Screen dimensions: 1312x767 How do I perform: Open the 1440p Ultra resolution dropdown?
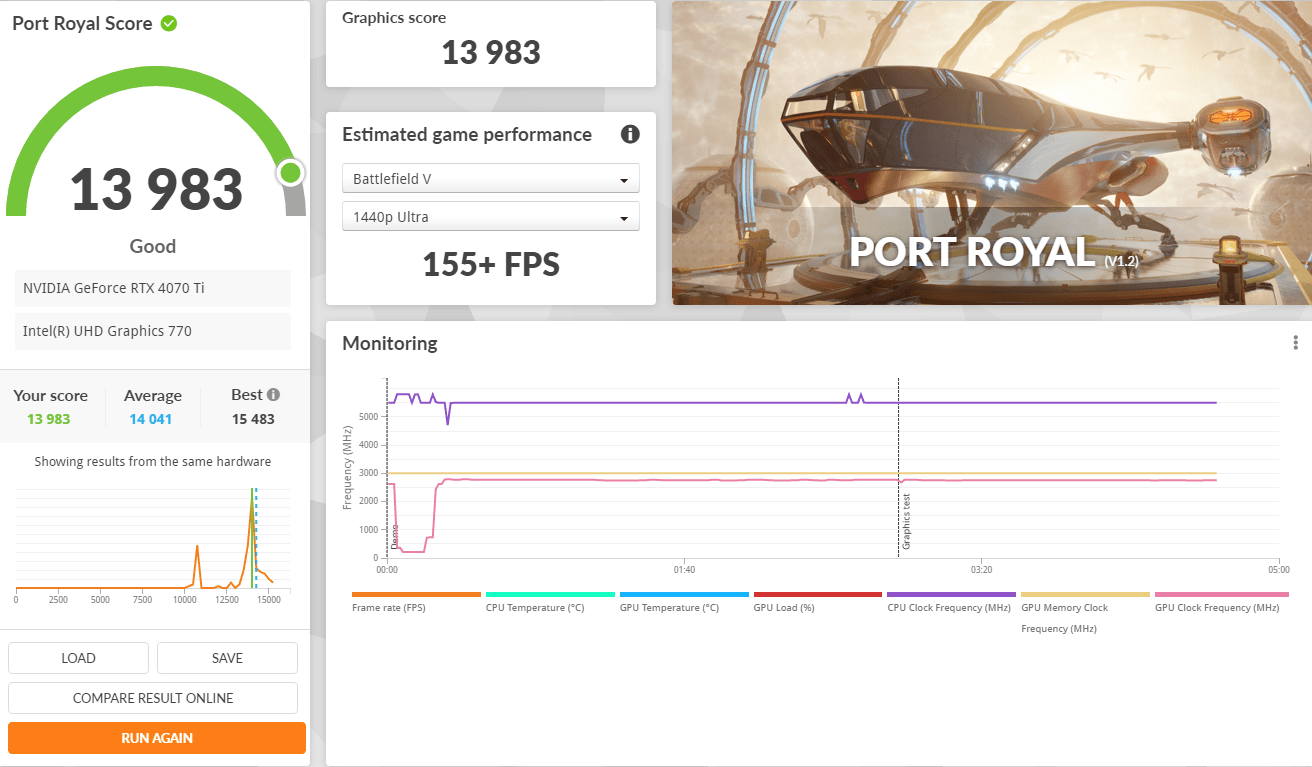click(491, 217)
